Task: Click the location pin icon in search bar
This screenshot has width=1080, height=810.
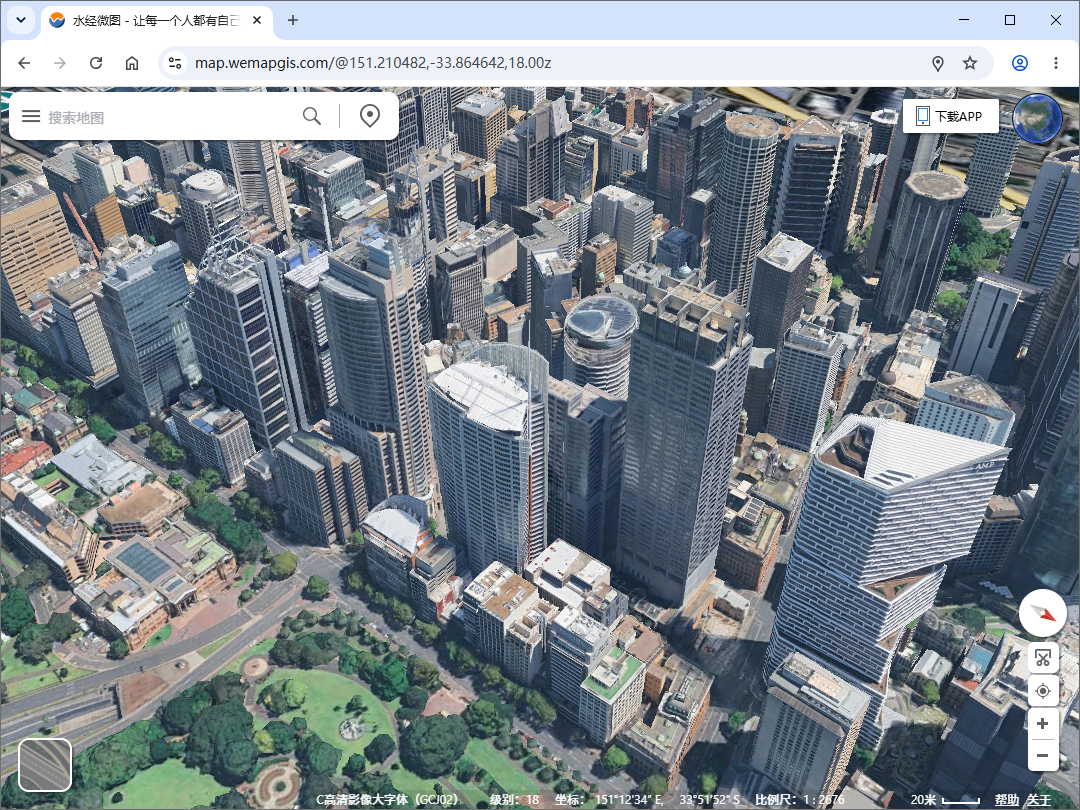Action: (x=370, y=116)
